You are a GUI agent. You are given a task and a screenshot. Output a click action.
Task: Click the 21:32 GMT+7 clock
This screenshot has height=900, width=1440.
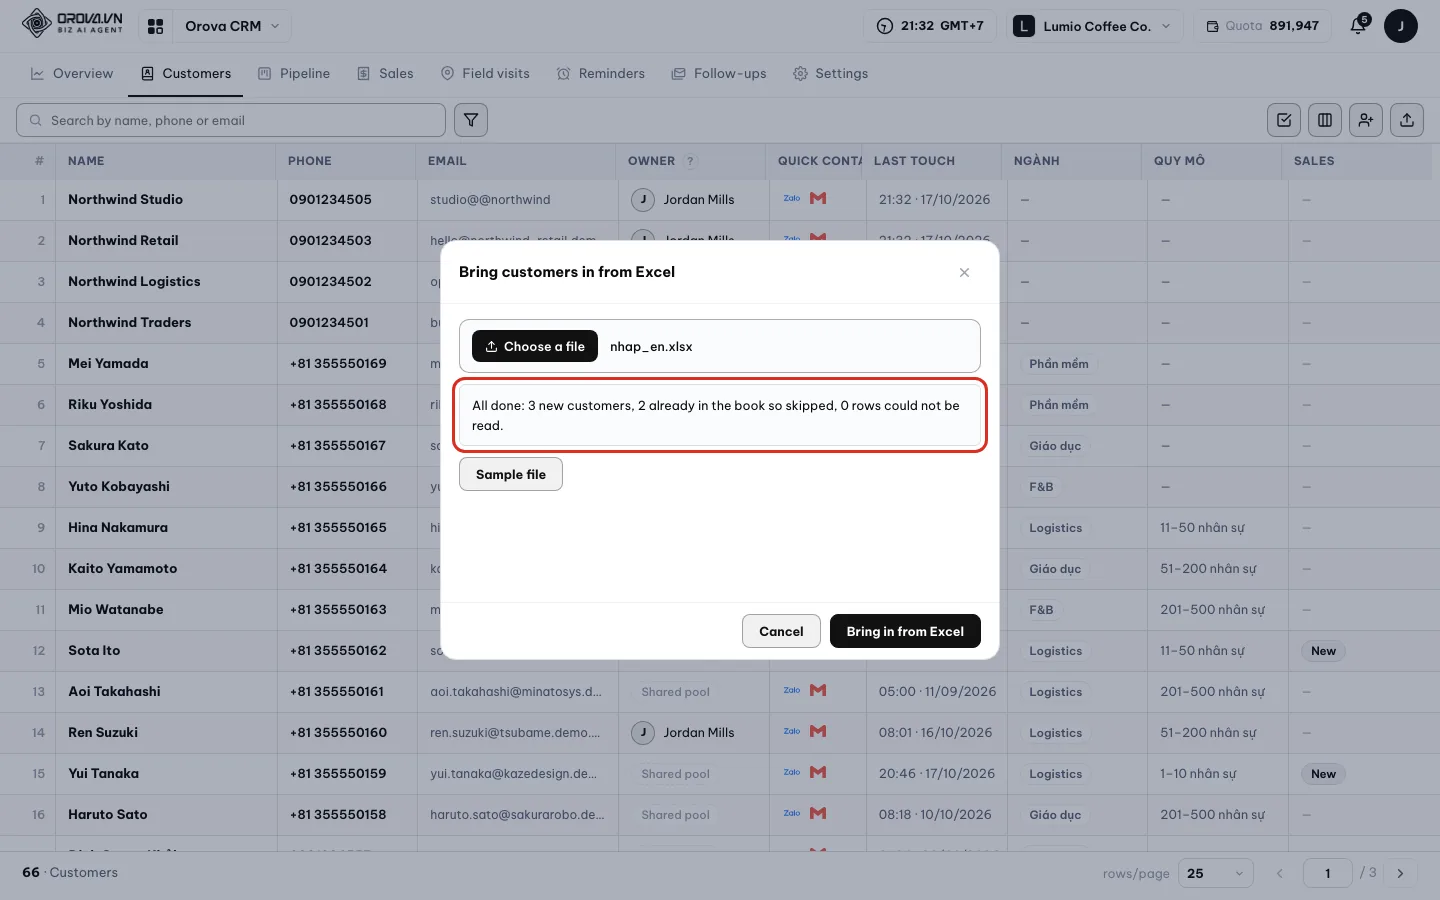coord(930,26)
